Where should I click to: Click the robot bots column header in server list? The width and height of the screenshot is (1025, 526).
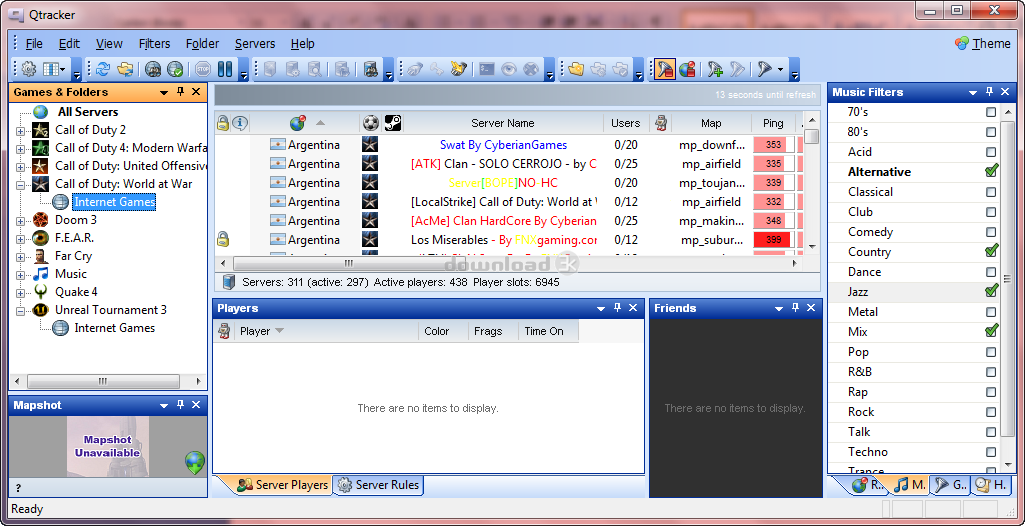[661, 123]
